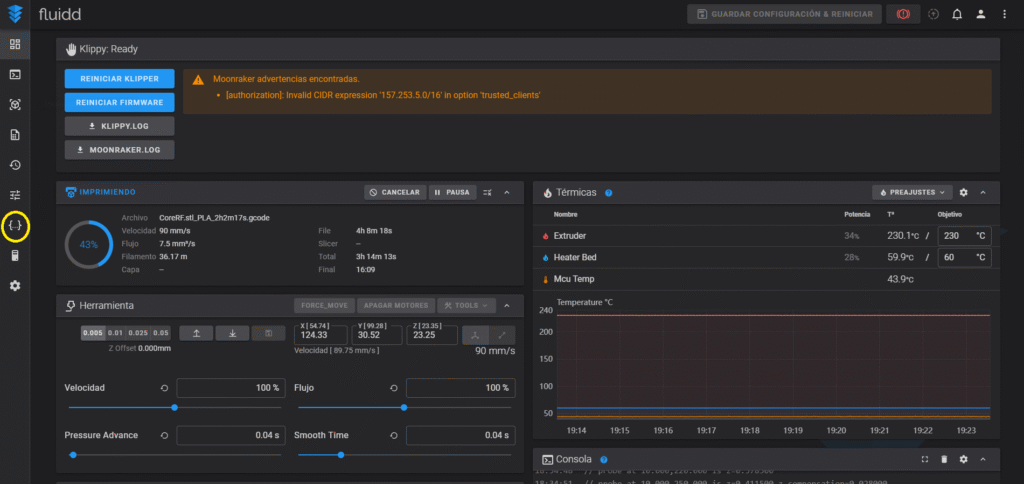Viewport: 1024px width, 484px height.
Task: Click the red emergency stop icon
Action: [903, 14]
